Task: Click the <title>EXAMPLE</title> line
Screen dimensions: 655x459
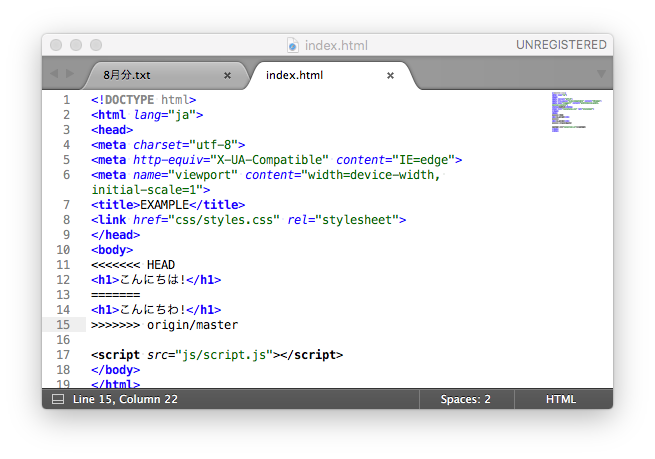Action: click(x=168, y=205)
